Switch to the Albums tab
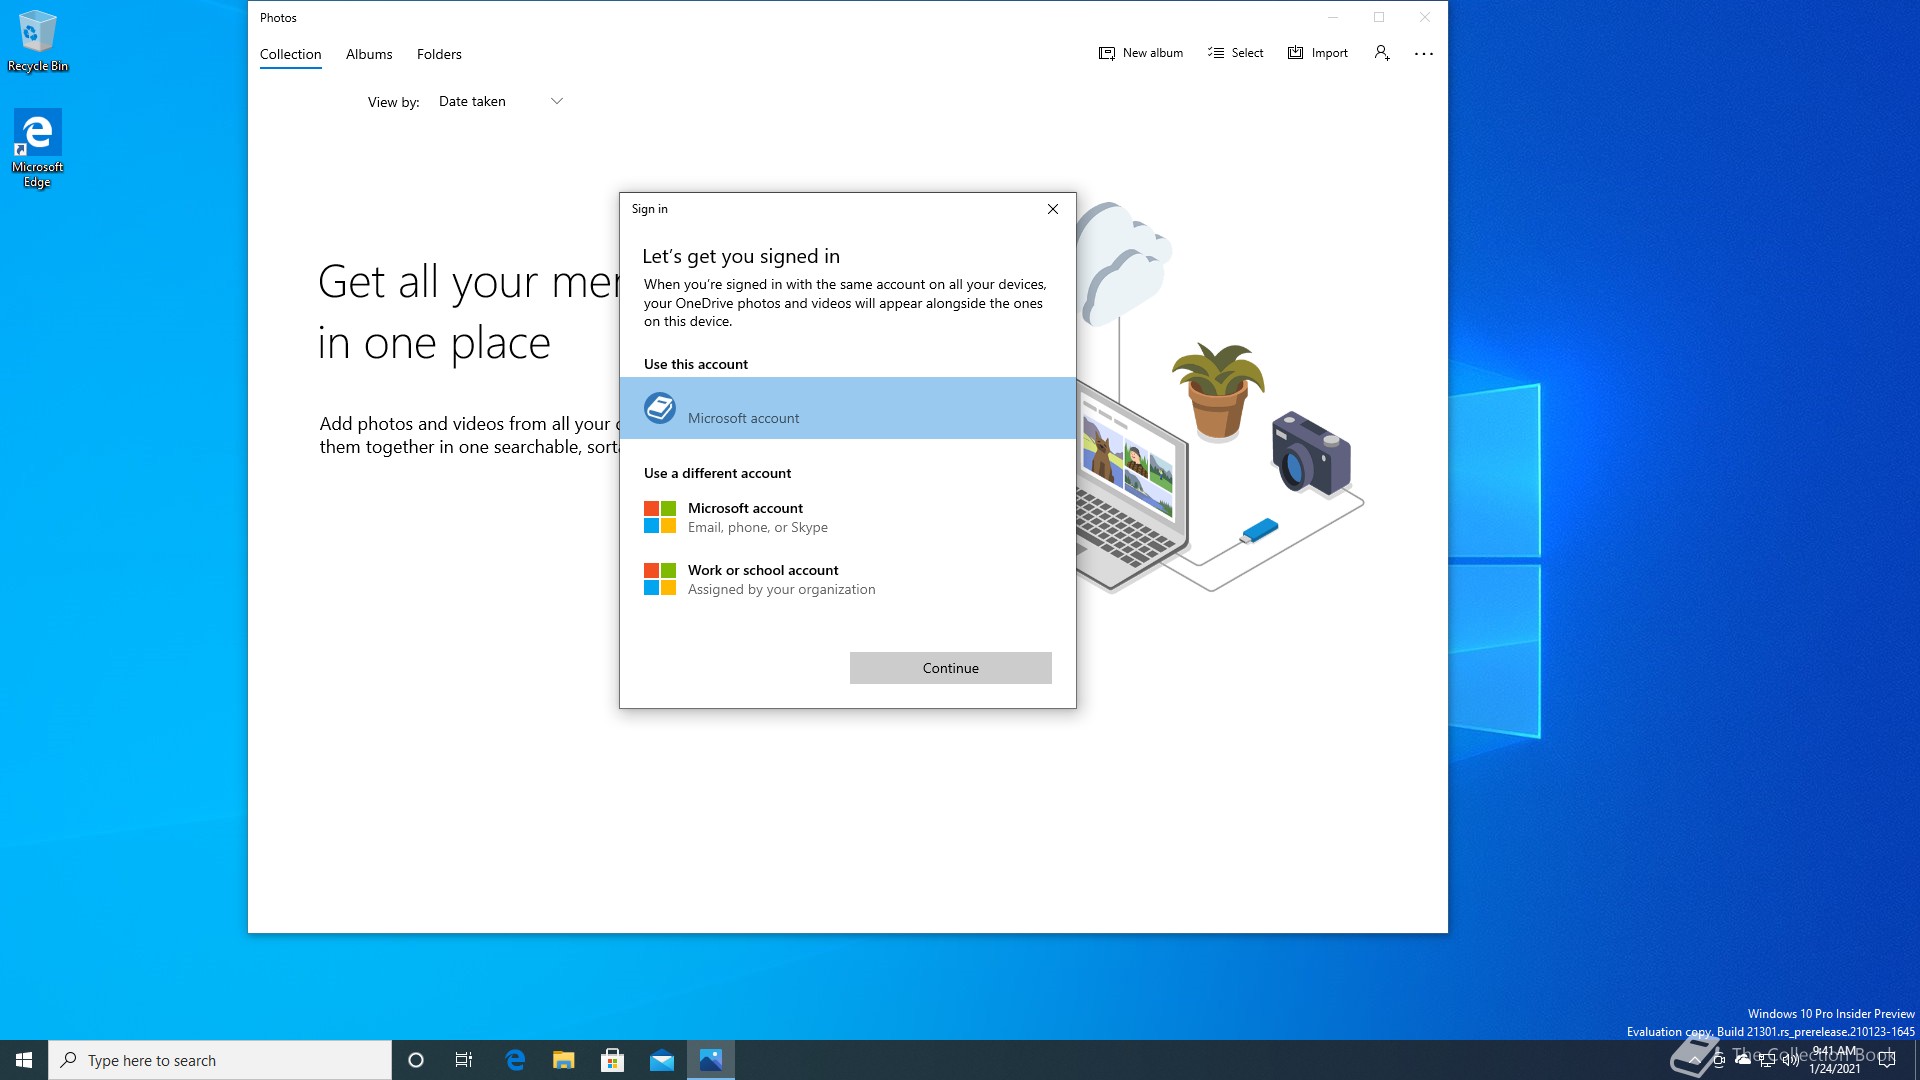This screenshot has width=1920, height=1080. pyautogui.click(x=369, y=54)
